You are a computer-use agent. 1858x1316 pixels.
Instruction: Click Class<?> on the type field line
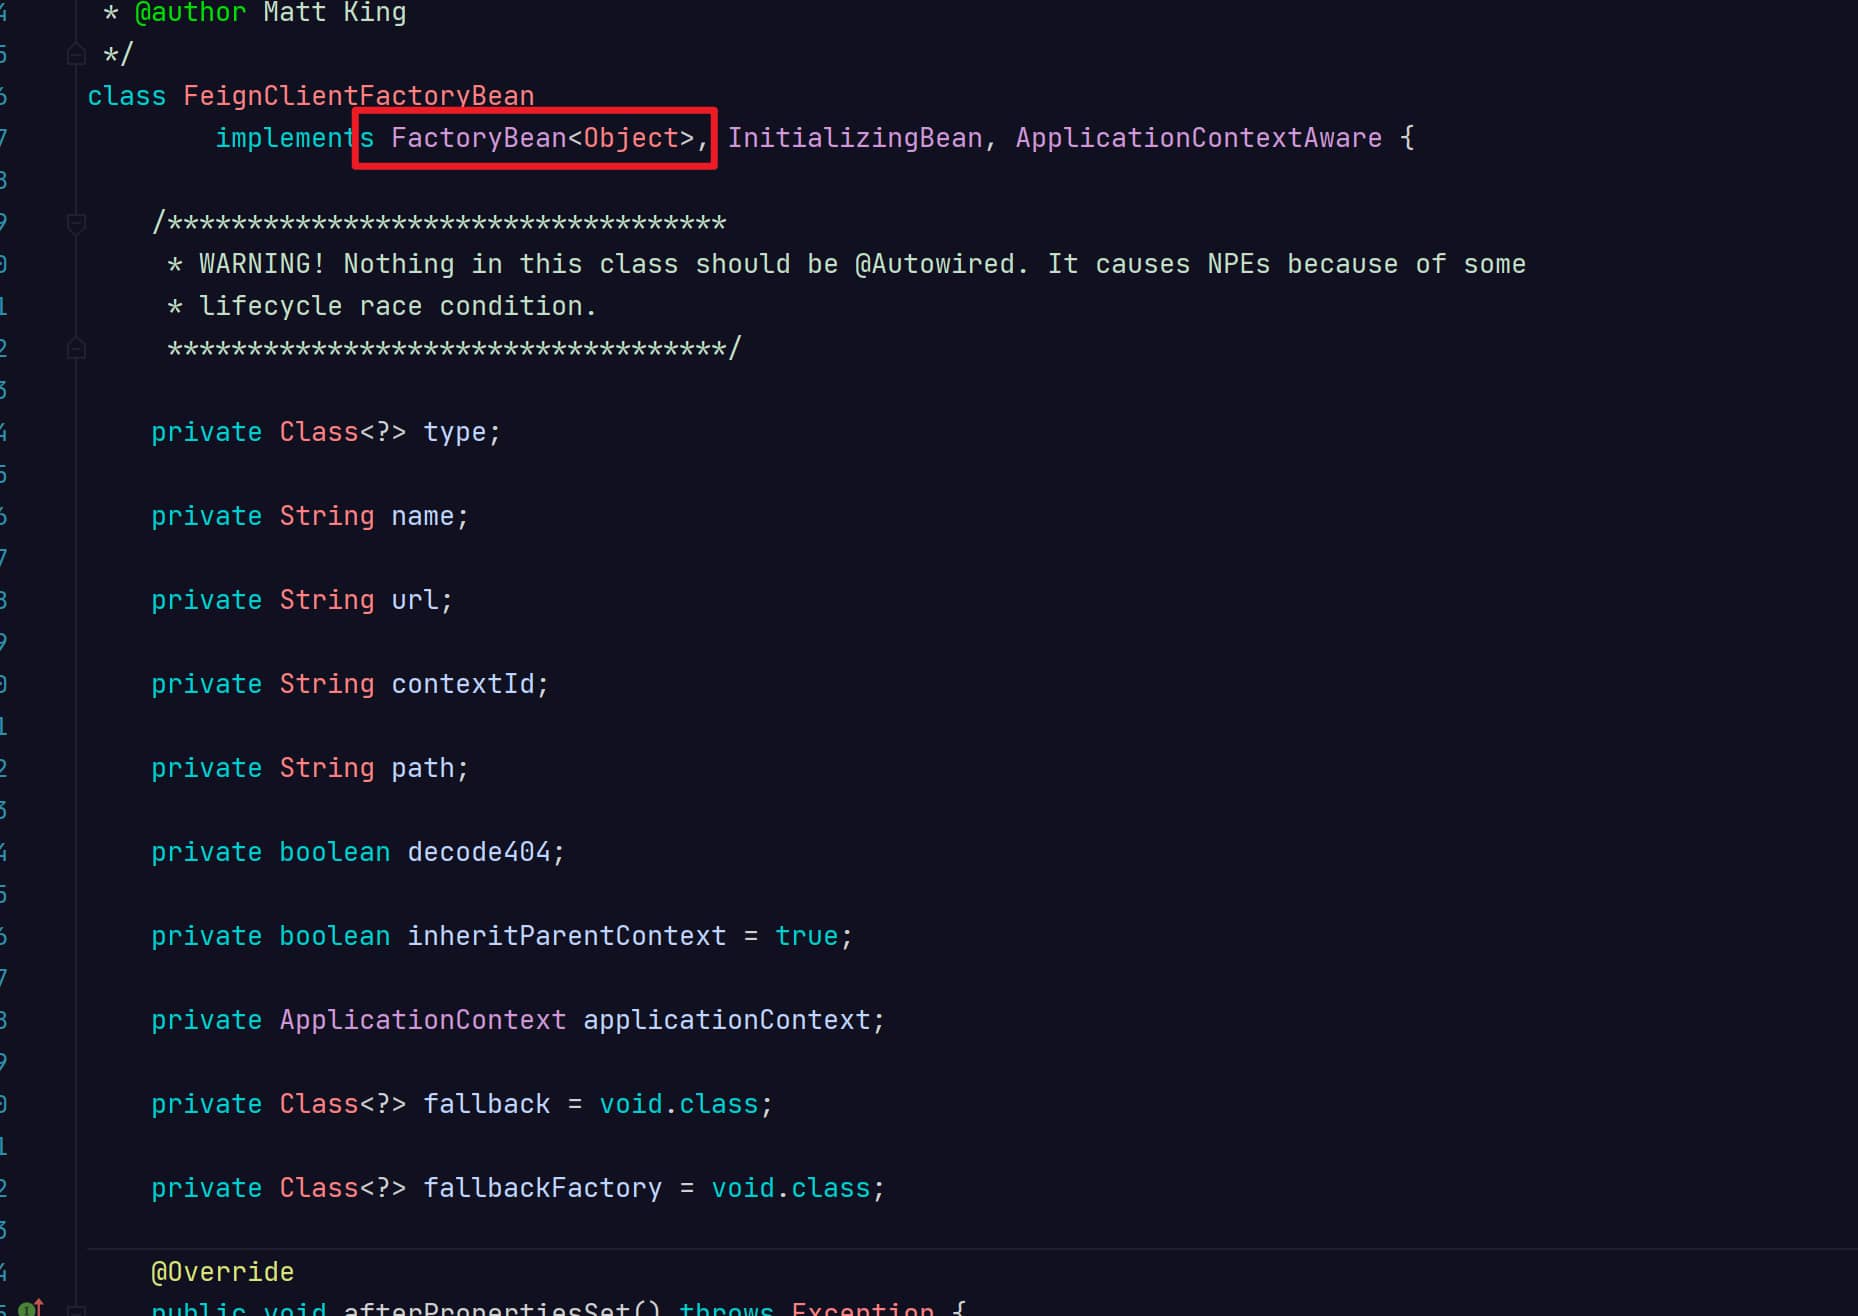[343, 432]
